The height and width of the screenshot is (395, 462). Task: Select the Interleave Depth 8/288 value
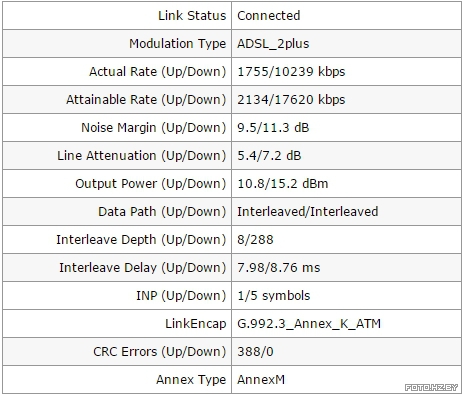click(x=255, y=240)
